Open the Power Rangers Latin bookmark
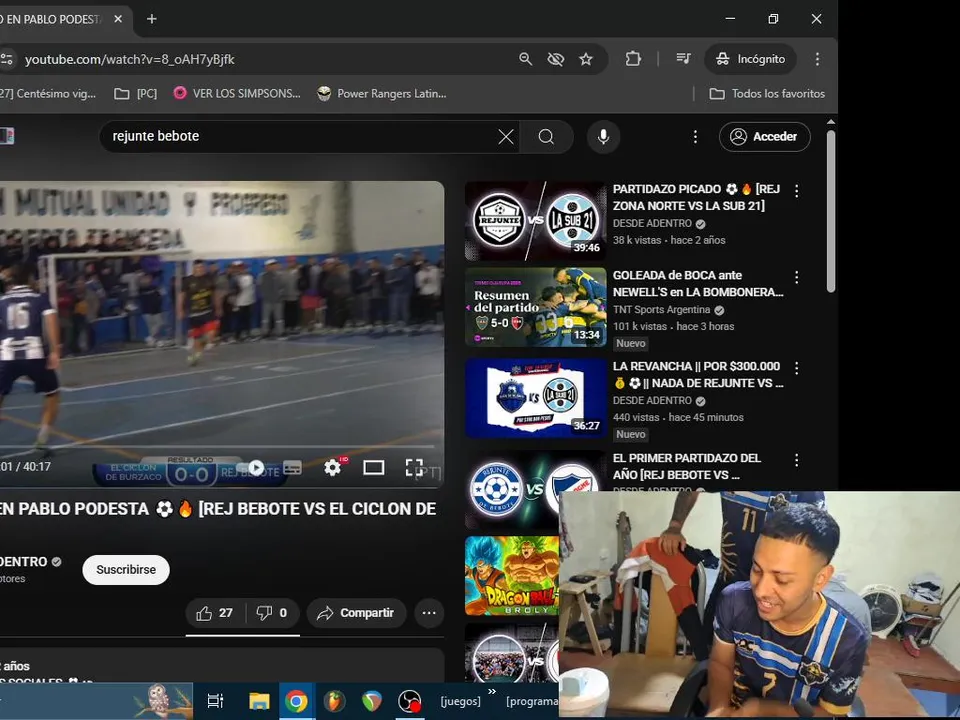The image size is (960, 720). 382,94
